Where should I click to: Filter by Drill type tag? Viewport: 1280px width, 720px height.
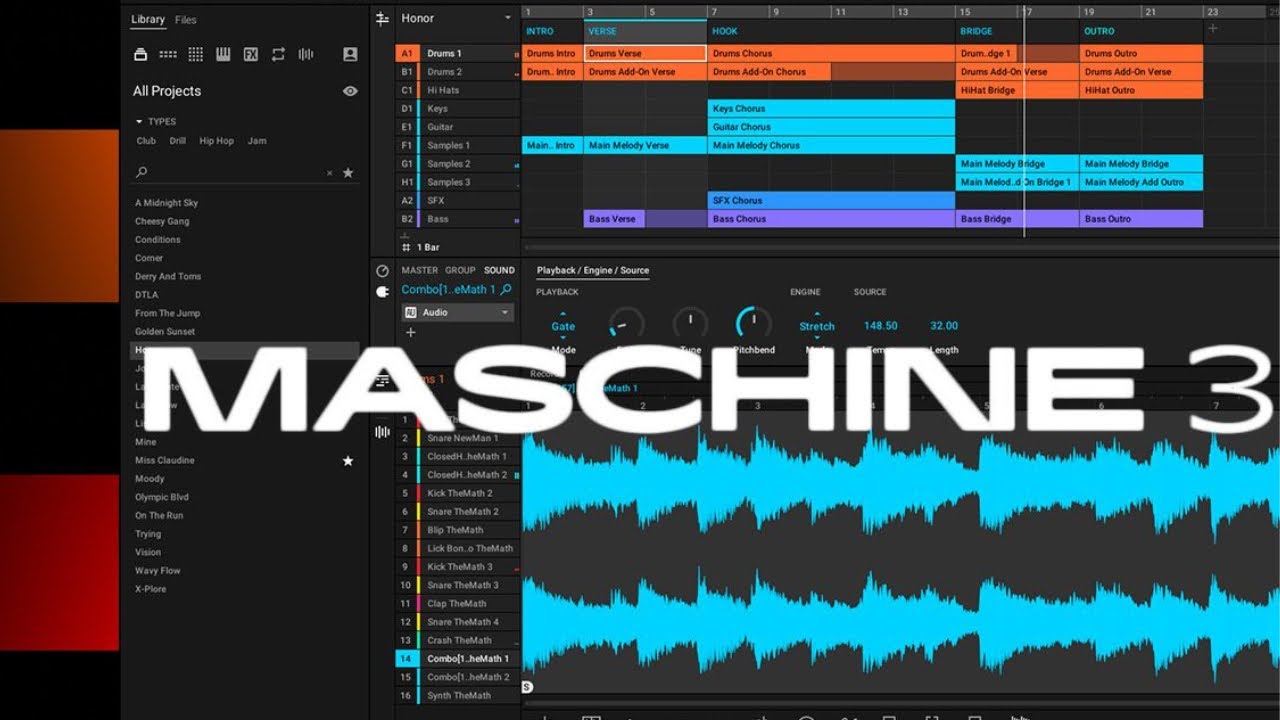click(178, 141)
